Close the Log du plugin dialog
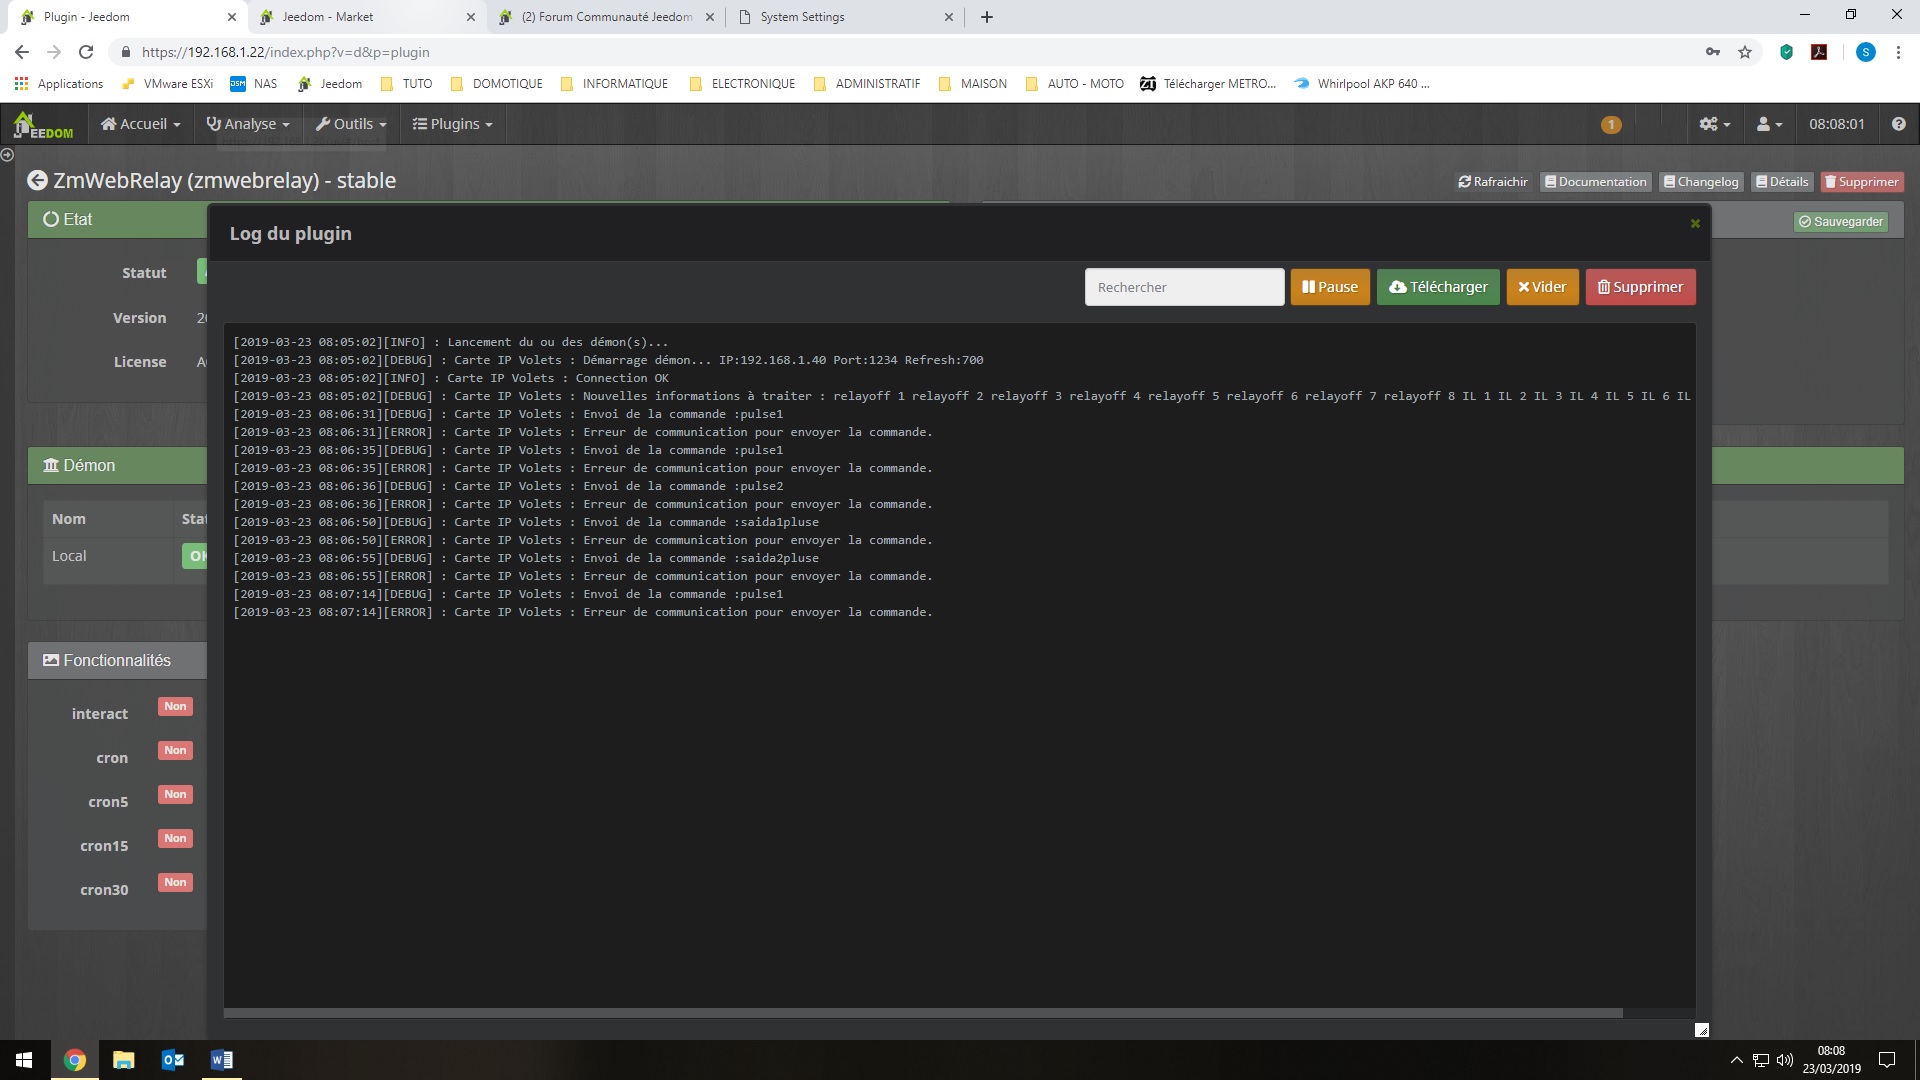The width and height of the screenshot is (1920, 1080). [x=1695, y=224]
